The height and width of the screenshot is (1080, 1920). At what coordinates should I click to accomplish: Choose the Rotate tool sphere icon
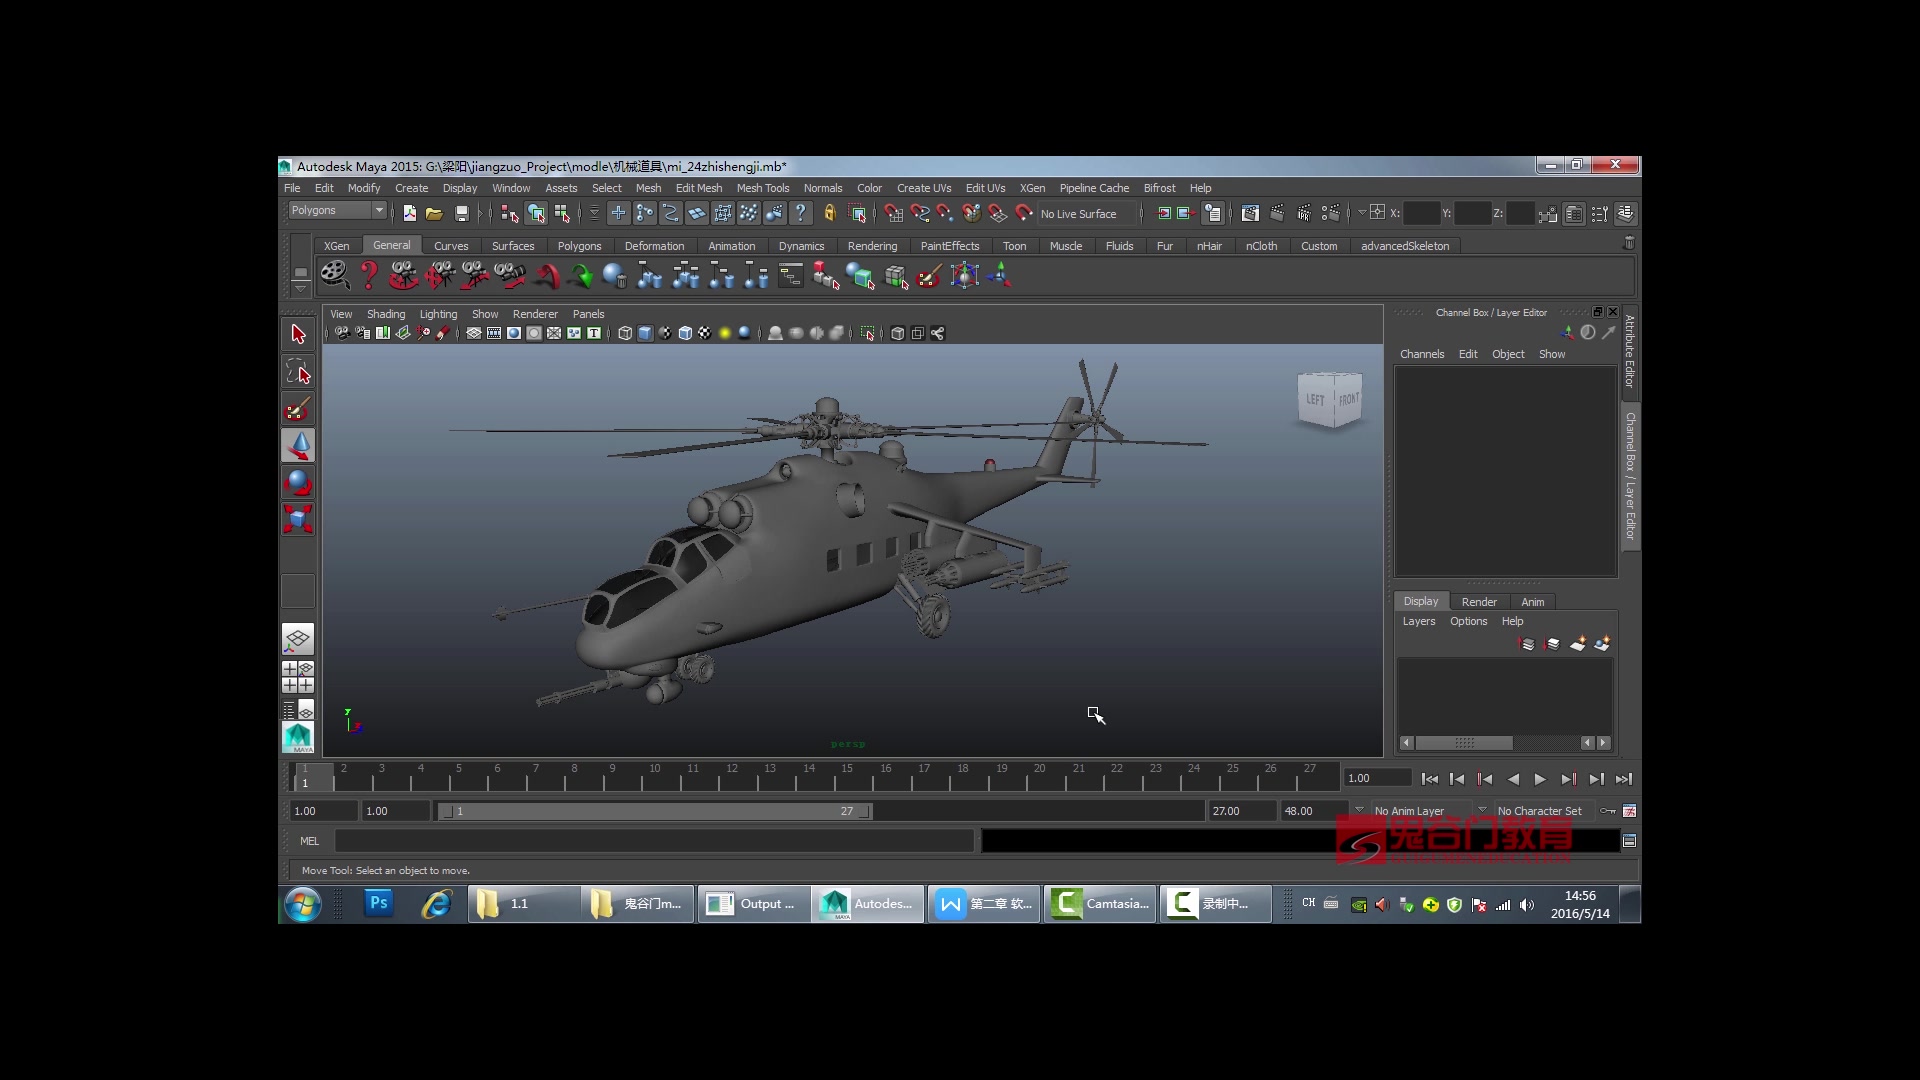coord(298,482)
